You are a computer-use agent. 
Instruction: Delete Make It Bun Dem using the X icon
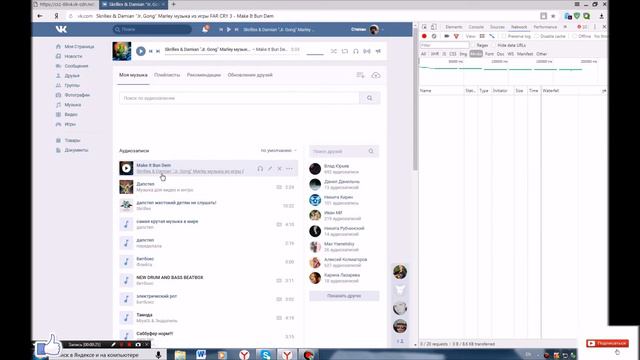(x=280, y=169)
